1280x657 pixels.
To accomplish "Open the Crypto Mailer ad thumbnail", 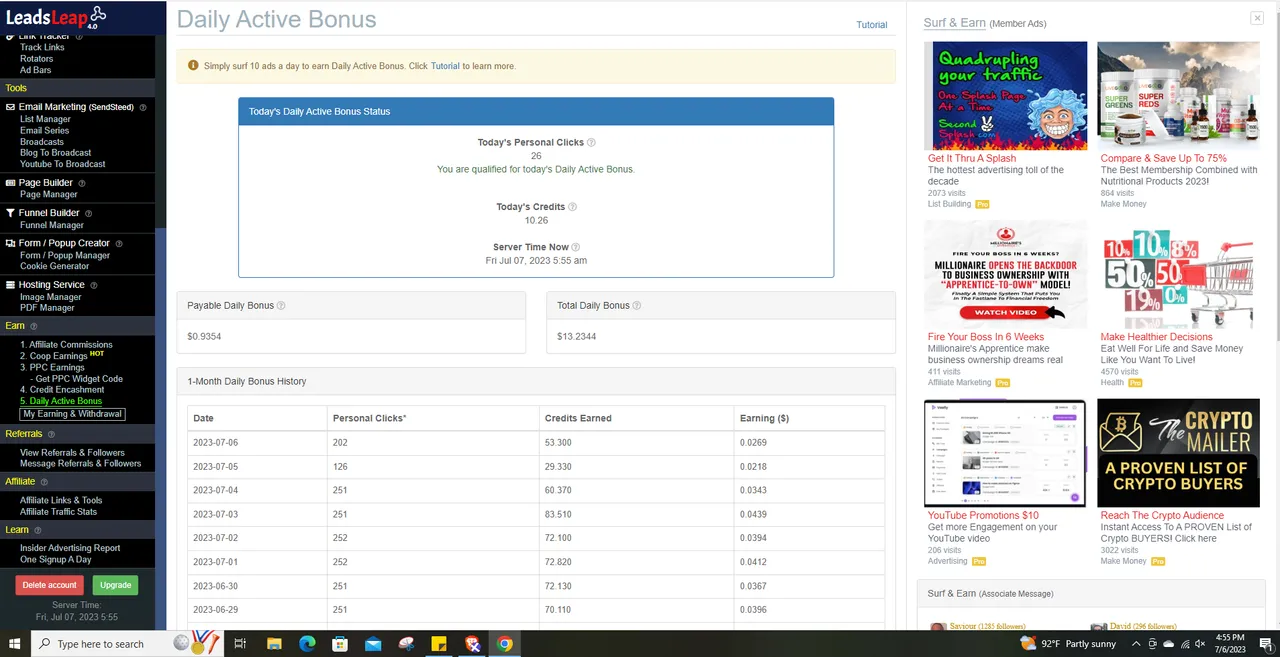I will 1178,453.
